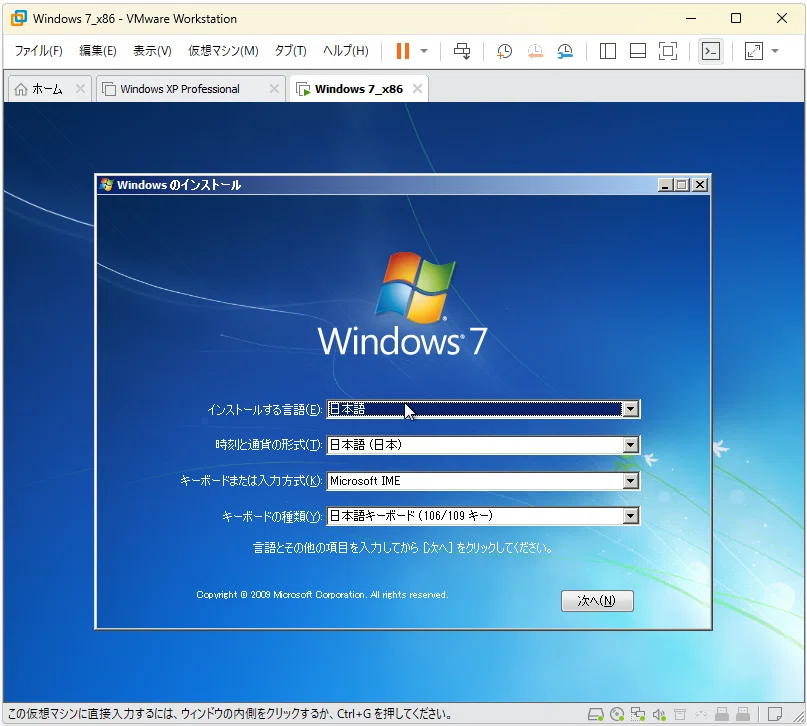
Task: Click the VMware Workstation title bar logo
Action: click(19, 19)
